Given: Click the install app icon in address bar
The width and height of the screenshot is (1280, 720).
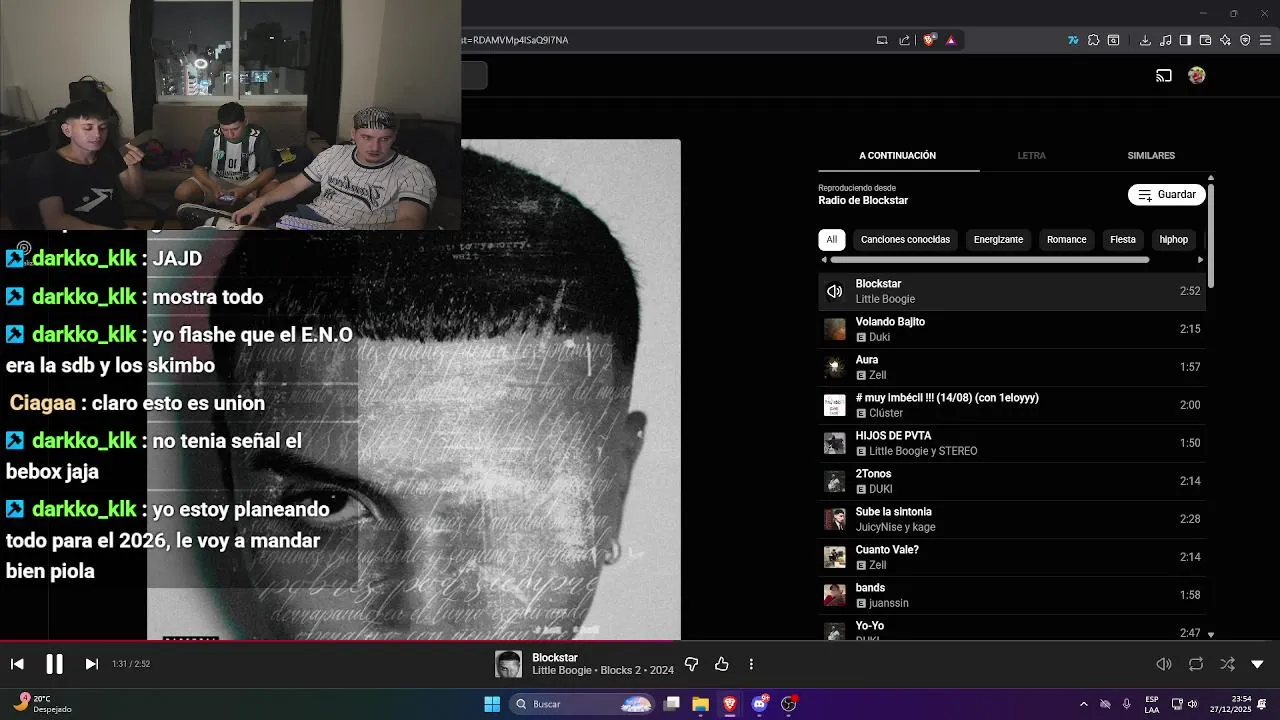Looking at the screenshot, I should pos(882,40).
